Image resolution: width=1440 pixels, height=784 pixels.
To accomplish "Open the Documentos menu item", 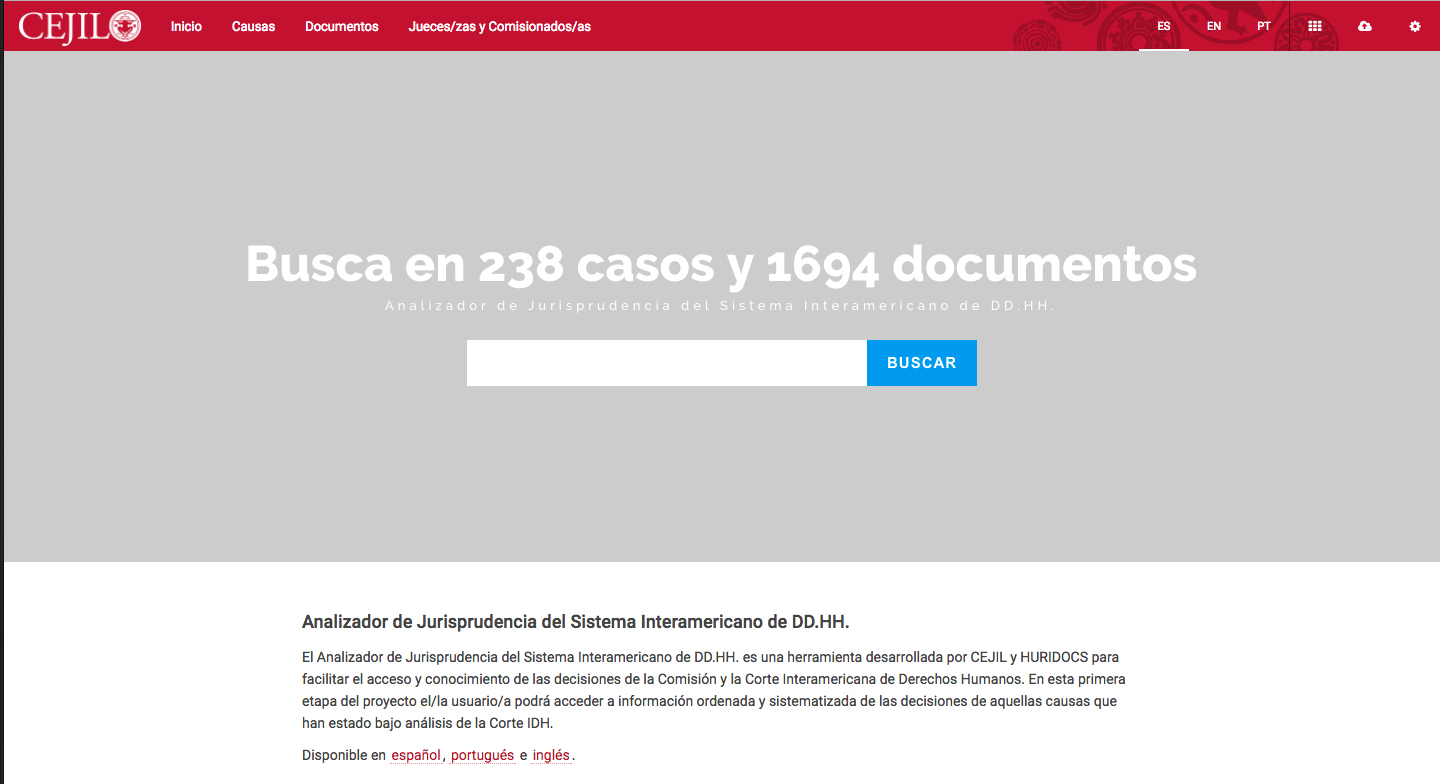I will click(342, 26).
